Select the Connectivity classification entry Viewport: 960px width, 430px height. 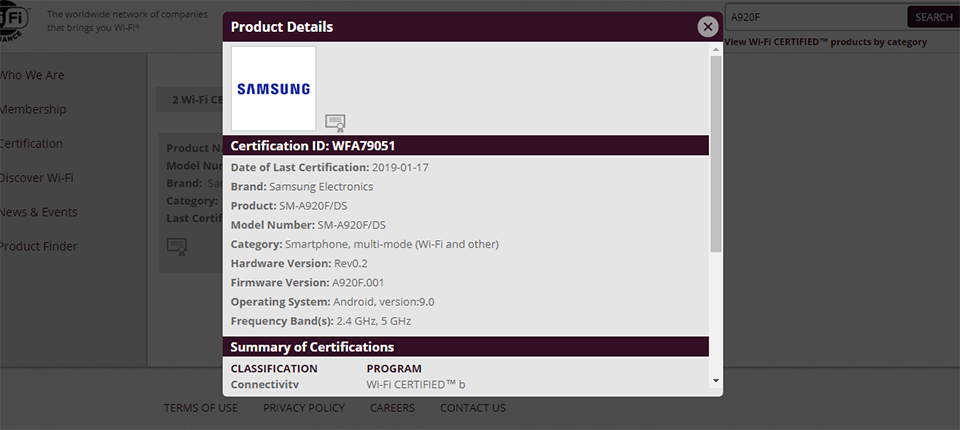(x=265, y=385)
